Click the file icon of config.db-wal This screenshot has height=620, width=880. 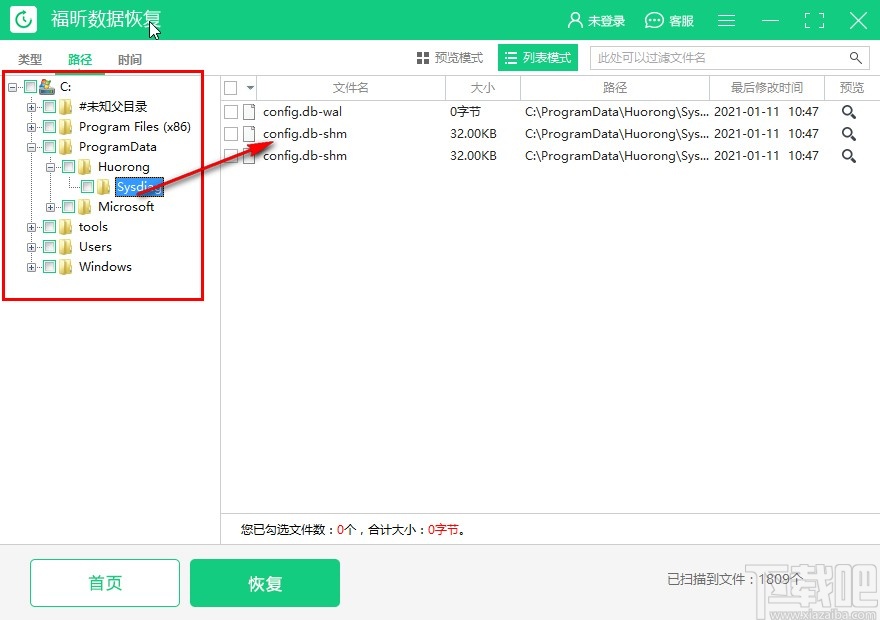249,112
